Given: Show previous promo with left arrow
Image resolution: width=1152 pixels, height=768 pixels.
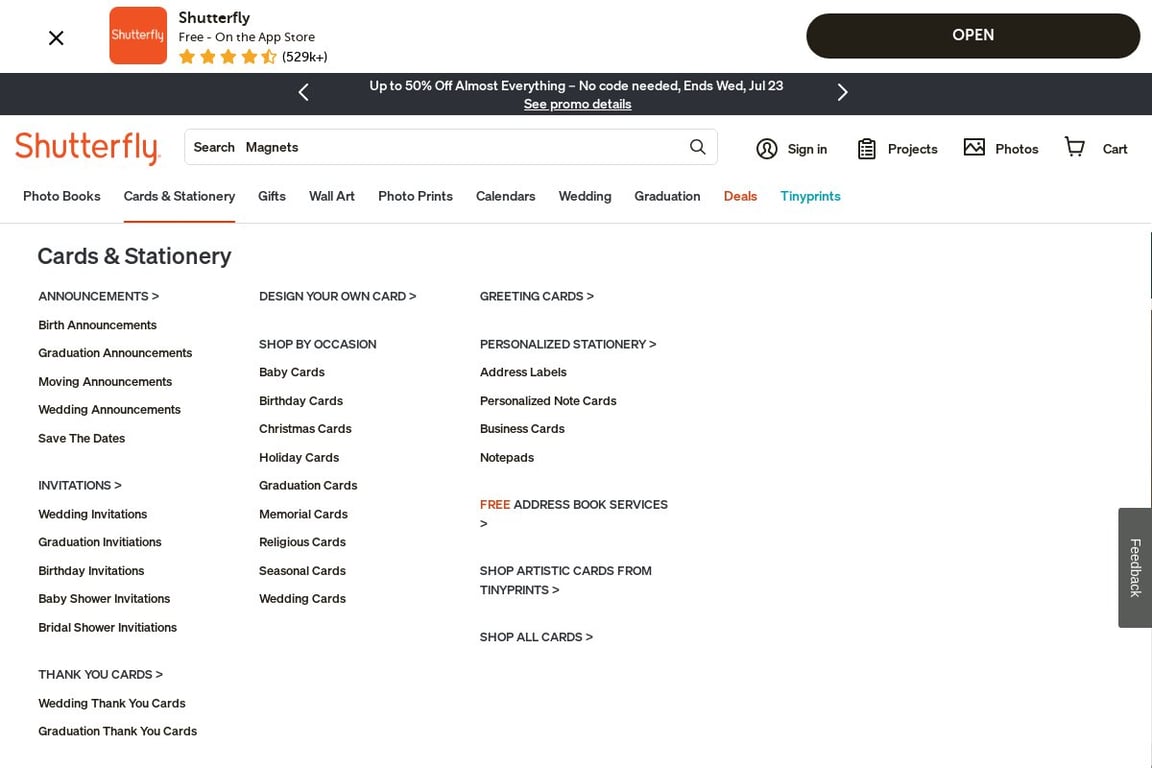Looking at the screenshot, I should point(303,93).
